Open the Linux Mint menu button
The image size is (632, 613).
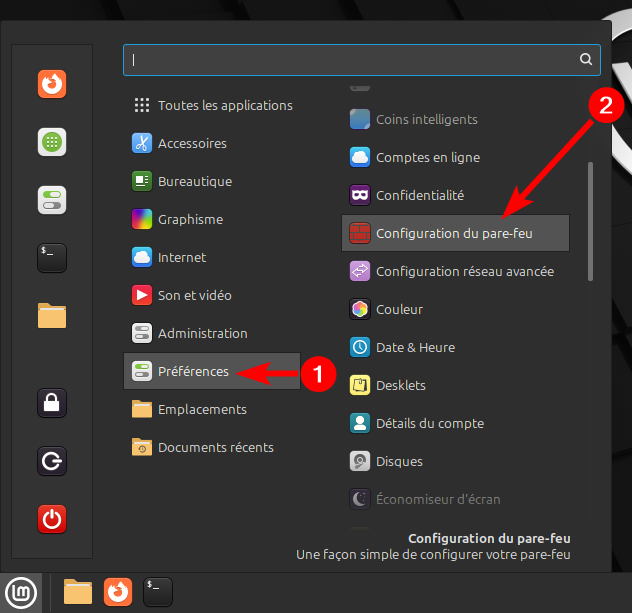coord(21,592)
